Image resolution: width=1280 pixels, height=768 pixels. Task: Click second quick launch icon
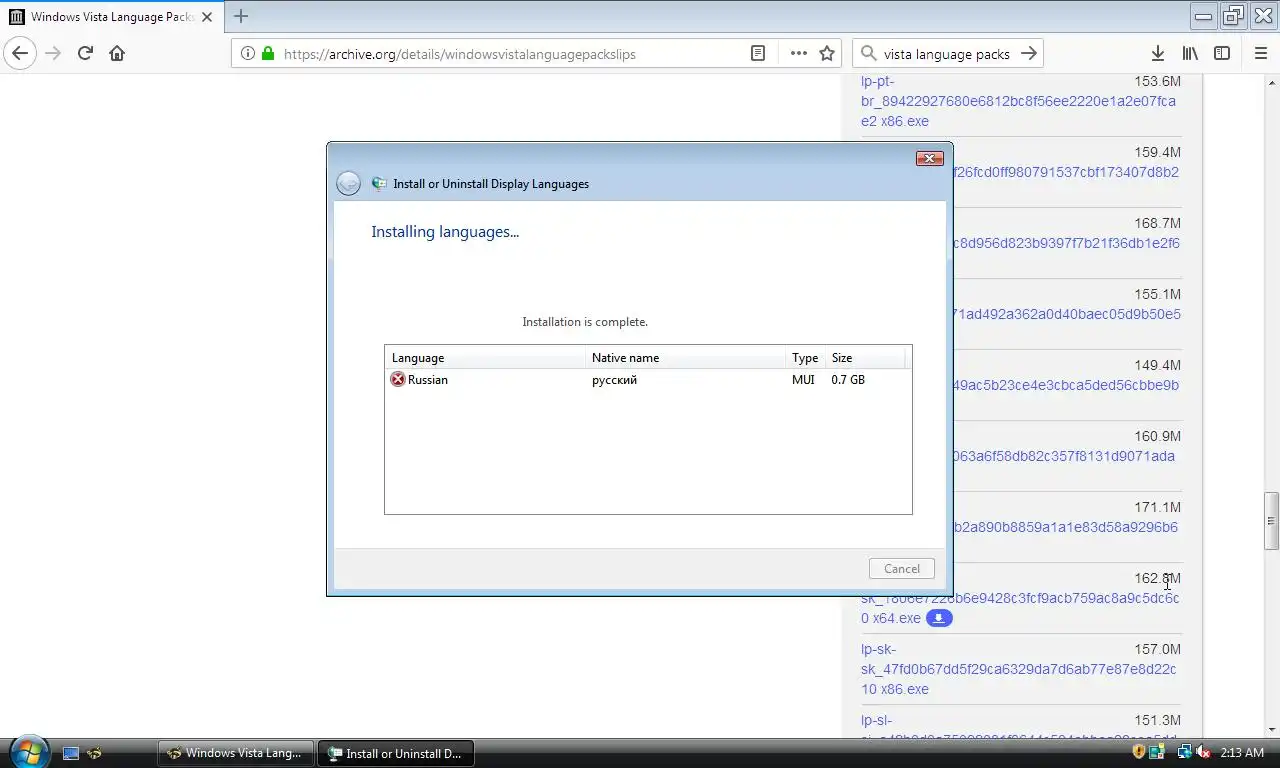(95, 753)
